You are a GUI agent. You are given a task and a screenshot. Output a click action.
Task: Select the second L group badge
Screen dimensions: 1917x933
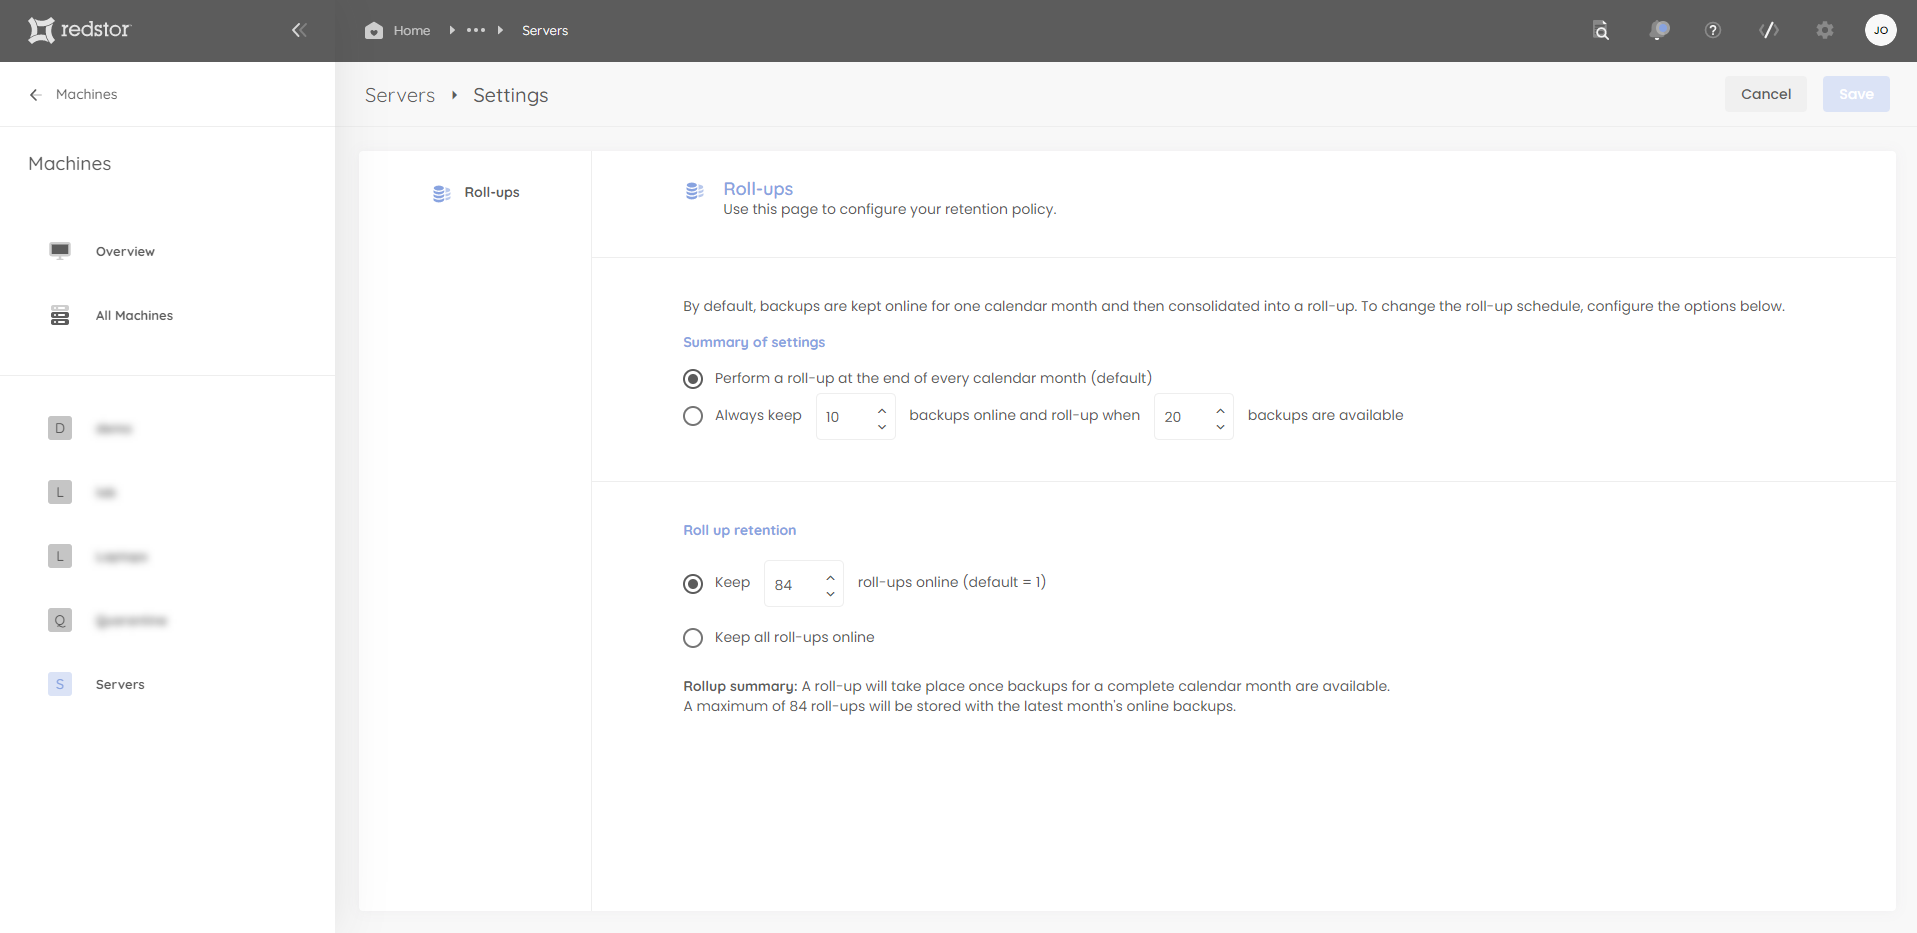[60, 556]
